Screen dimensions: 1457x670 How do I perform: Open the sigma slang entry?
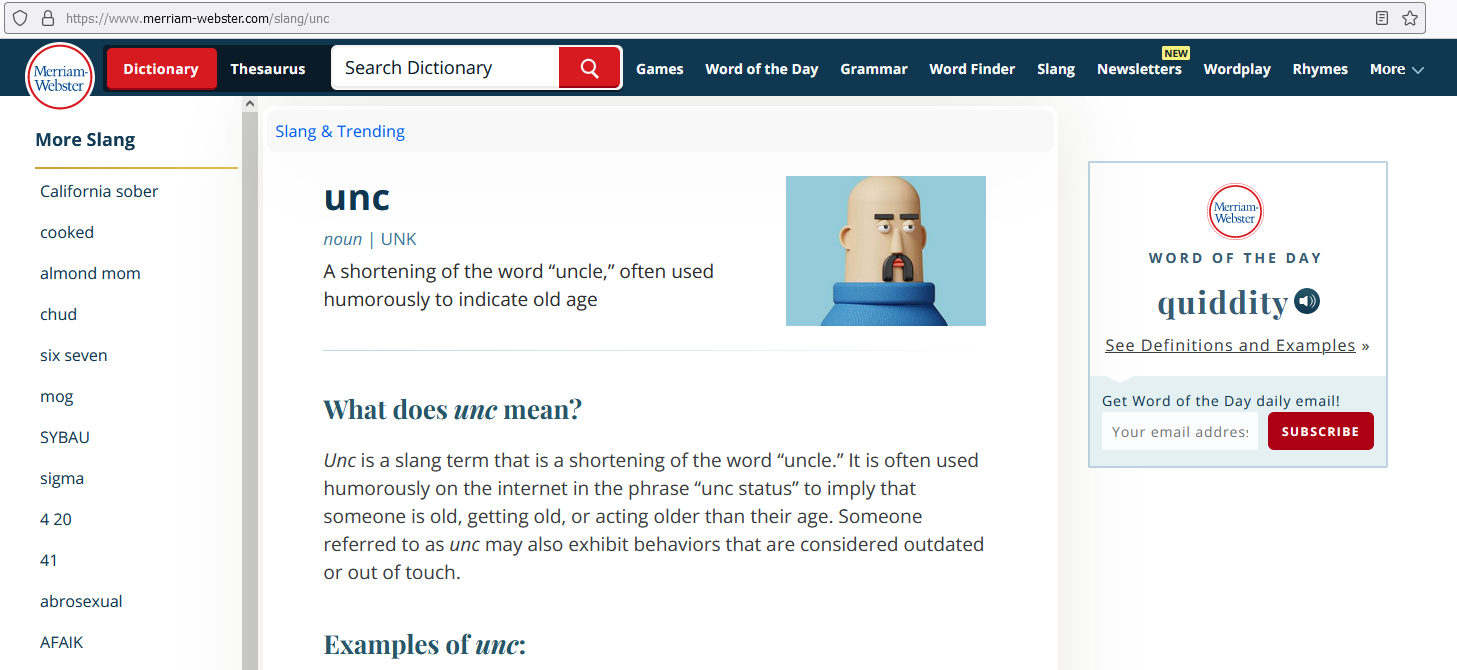click(62, 478)
